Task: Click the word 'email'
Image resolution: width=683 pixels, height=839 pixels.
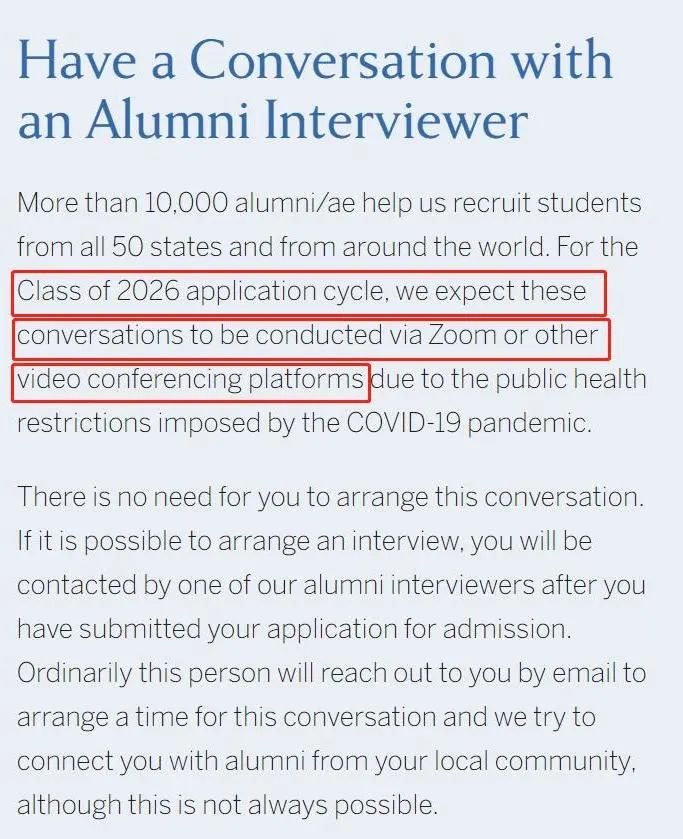Action: 596,673
